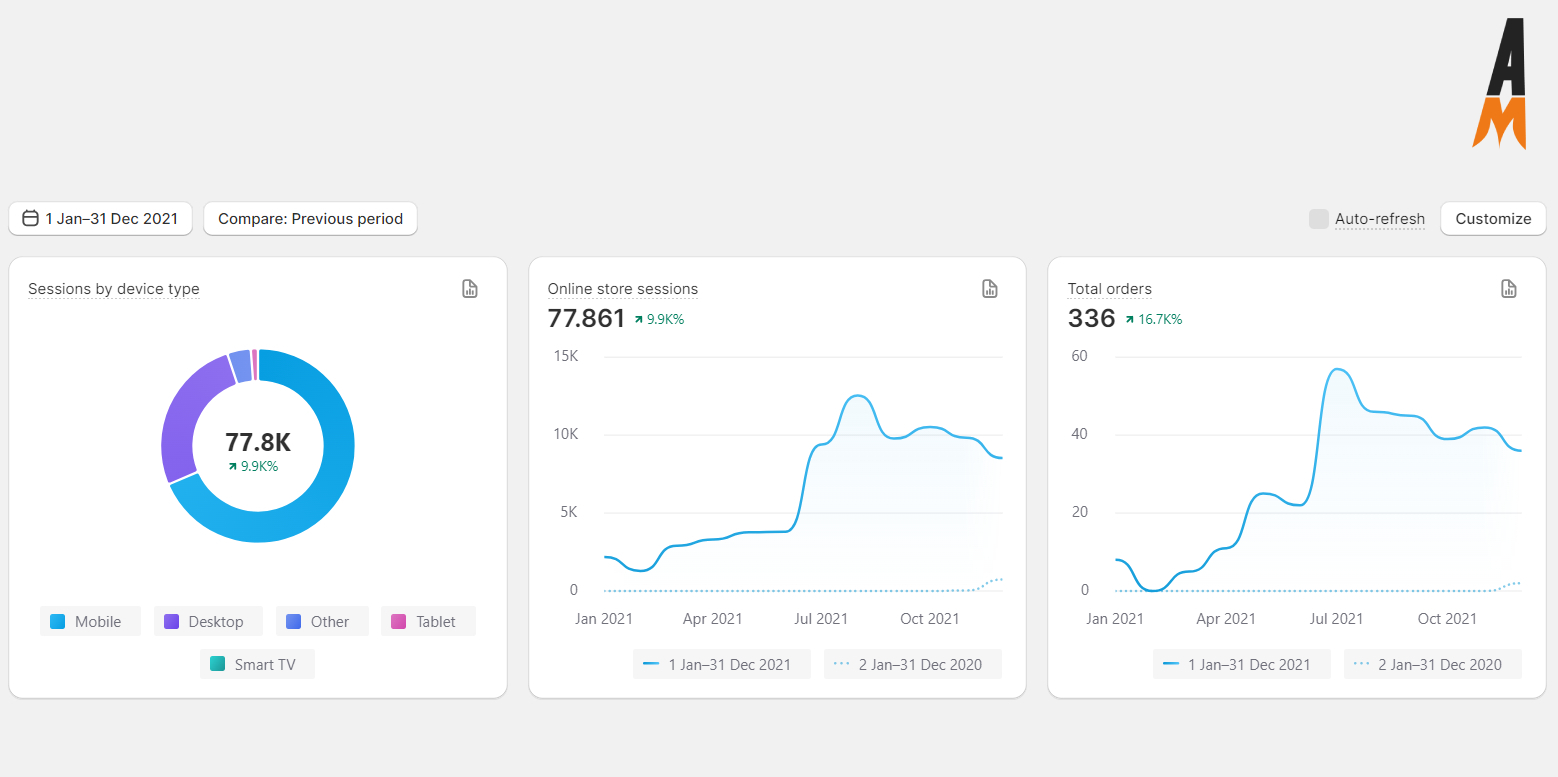Click the 16.7K% orders change indicator
Screen dimensions: 1558x777
(x=1154, y=320)
